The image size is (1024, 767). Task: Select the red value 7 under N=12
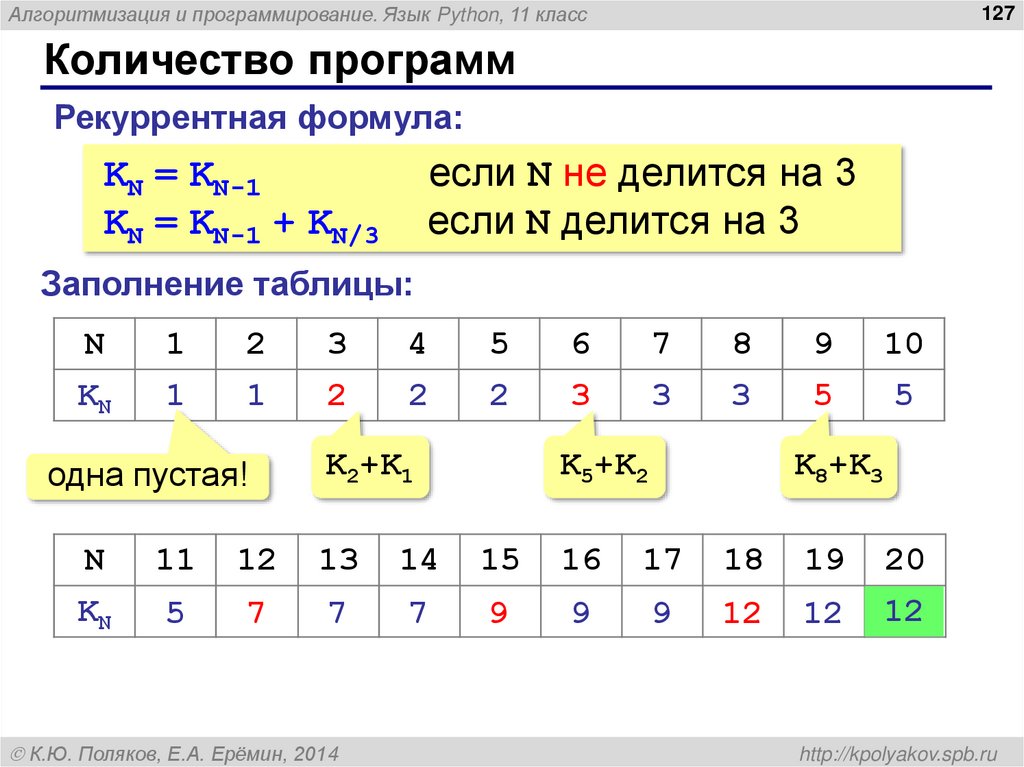tap(257, 610)
